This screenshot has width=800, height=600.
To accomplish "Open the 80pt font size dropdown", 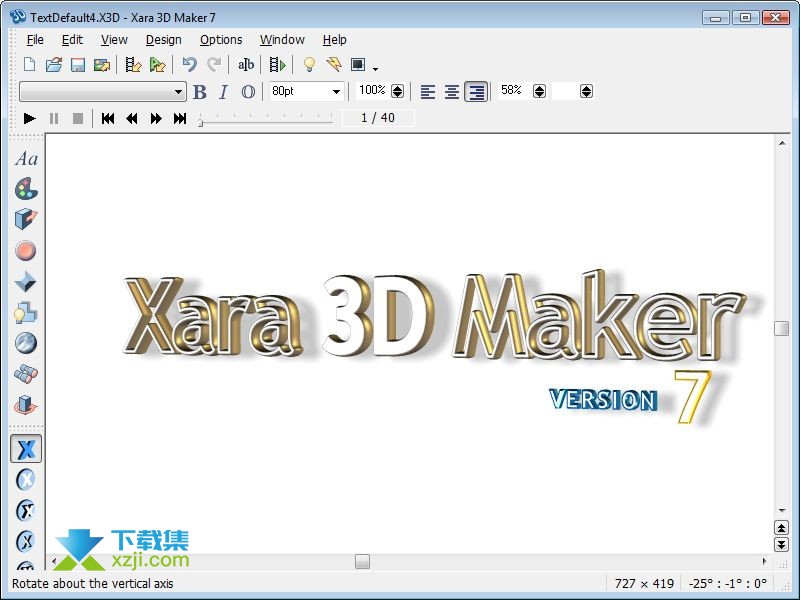I will pyautogui.click(x=336, y=92).
